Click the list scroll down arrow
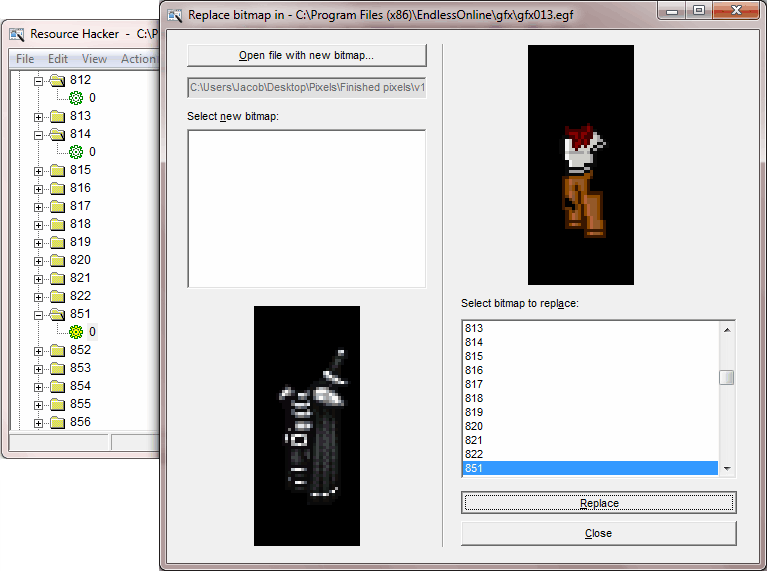 (727, 468)
